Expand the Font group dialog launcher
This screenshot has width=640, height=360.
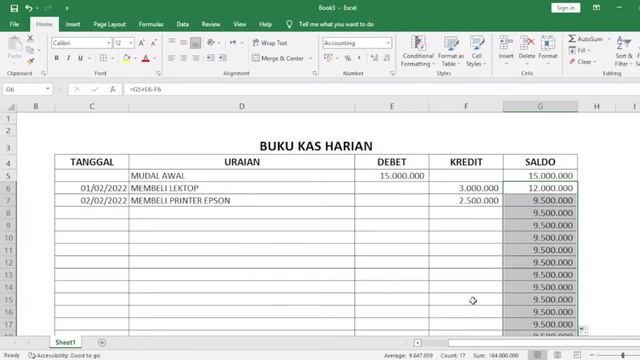[158, 73]
